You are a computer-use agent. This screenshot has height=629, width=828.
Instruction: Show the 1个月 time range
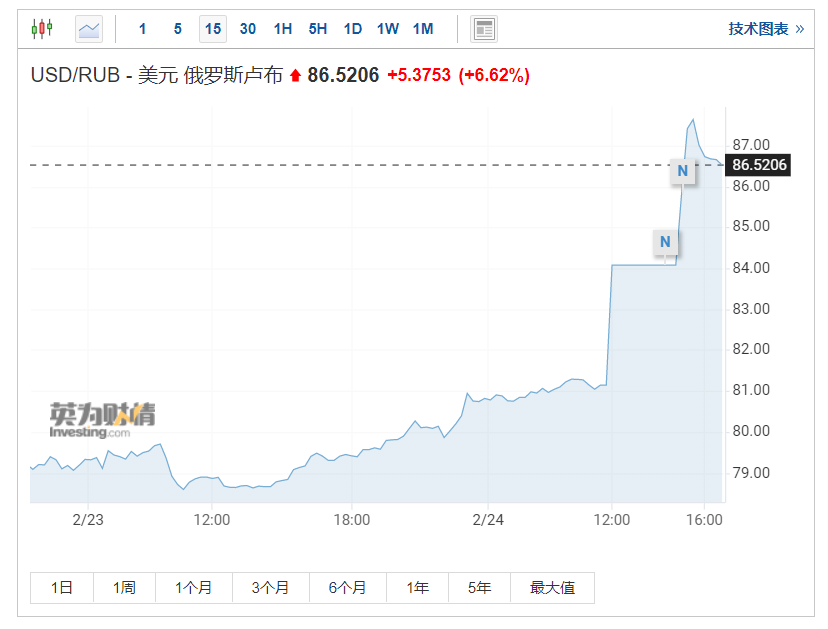(193, 588)
